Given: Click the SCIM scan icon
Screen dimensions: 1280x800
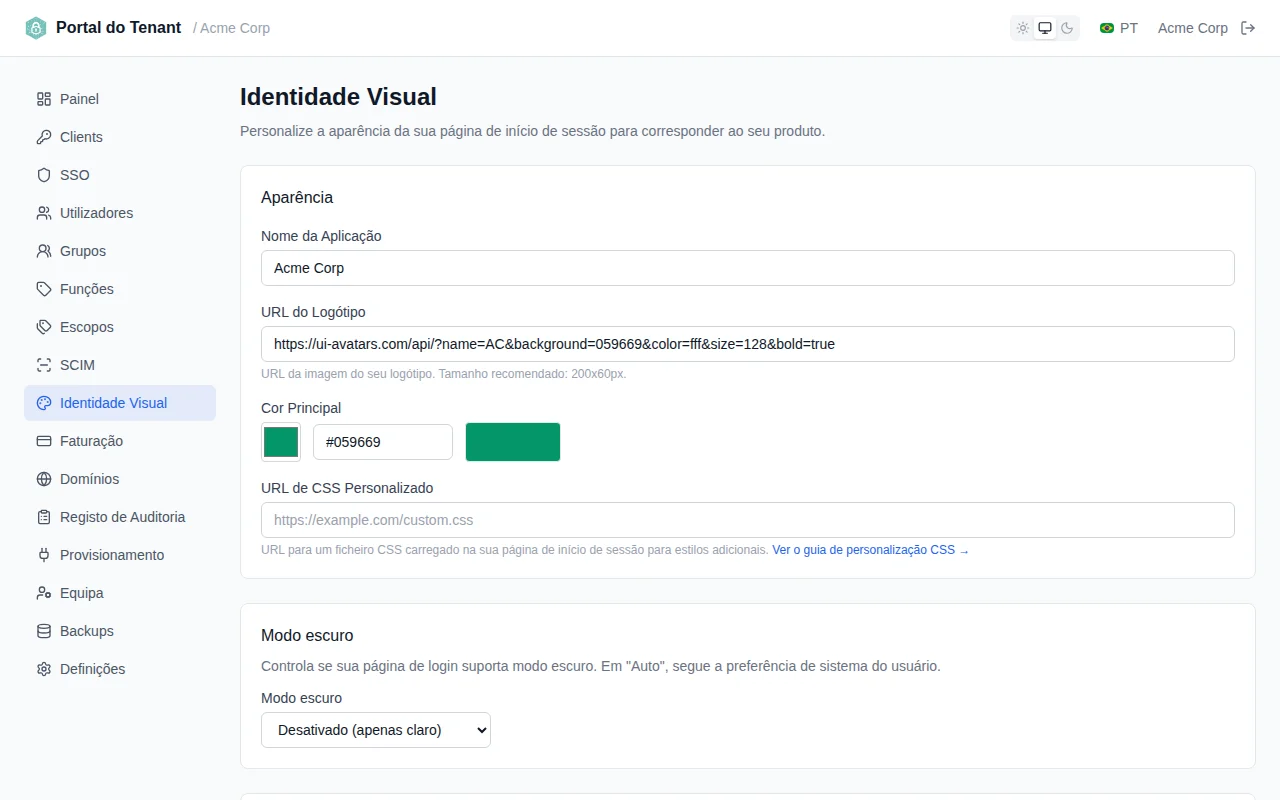Looking at the screenshot, I should (44, 365).
